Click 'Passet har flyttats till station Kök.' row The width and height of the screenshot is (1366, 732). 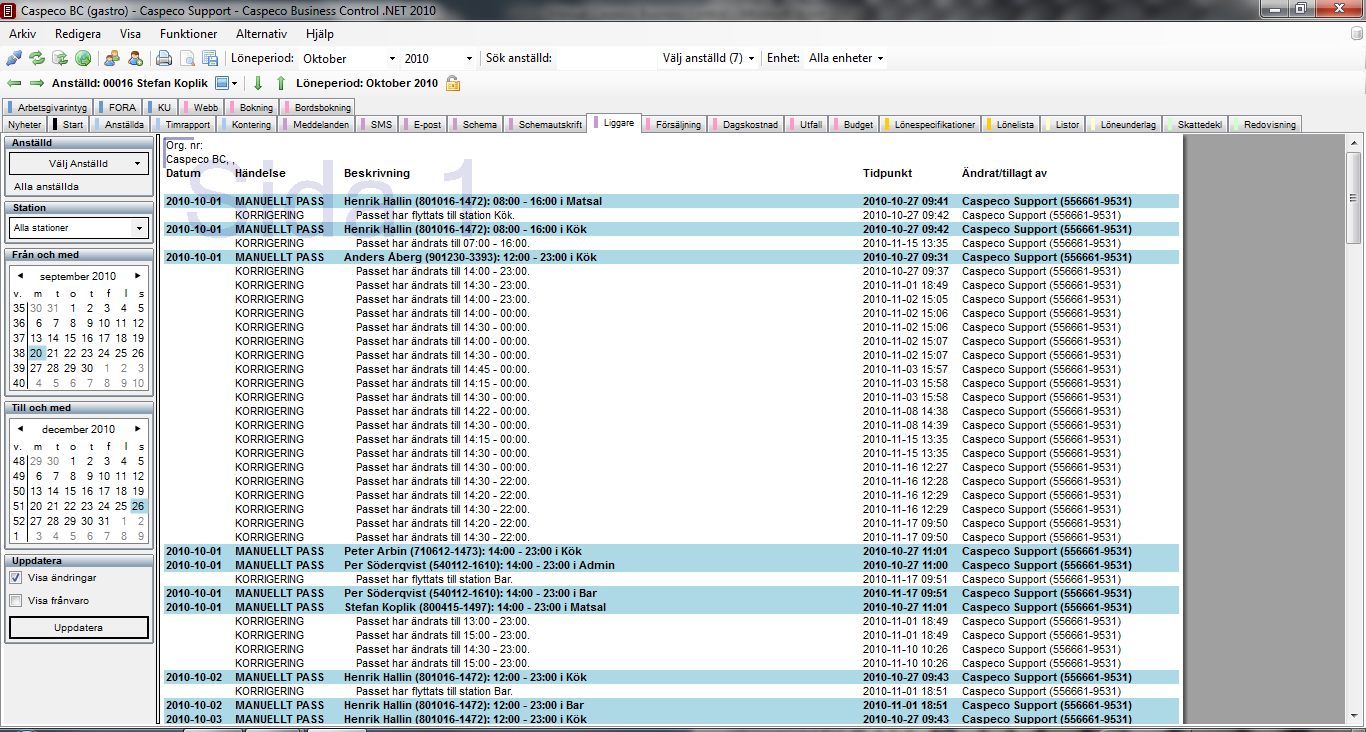(671, 215)
